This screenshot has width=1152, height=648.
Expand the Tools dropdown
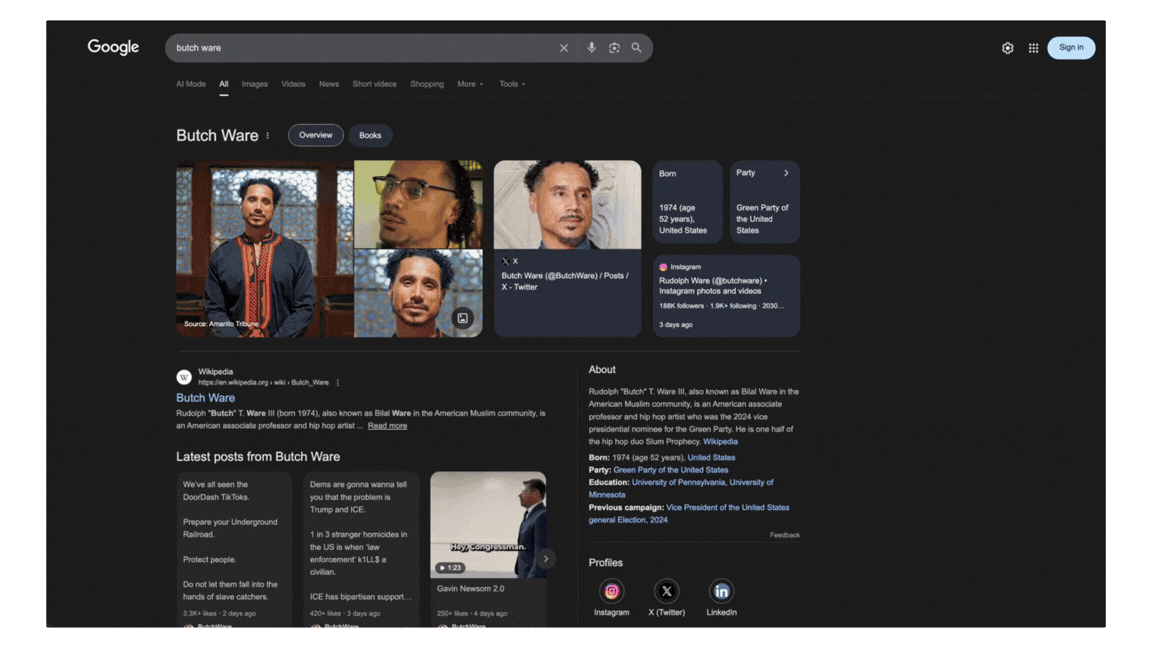512,84
